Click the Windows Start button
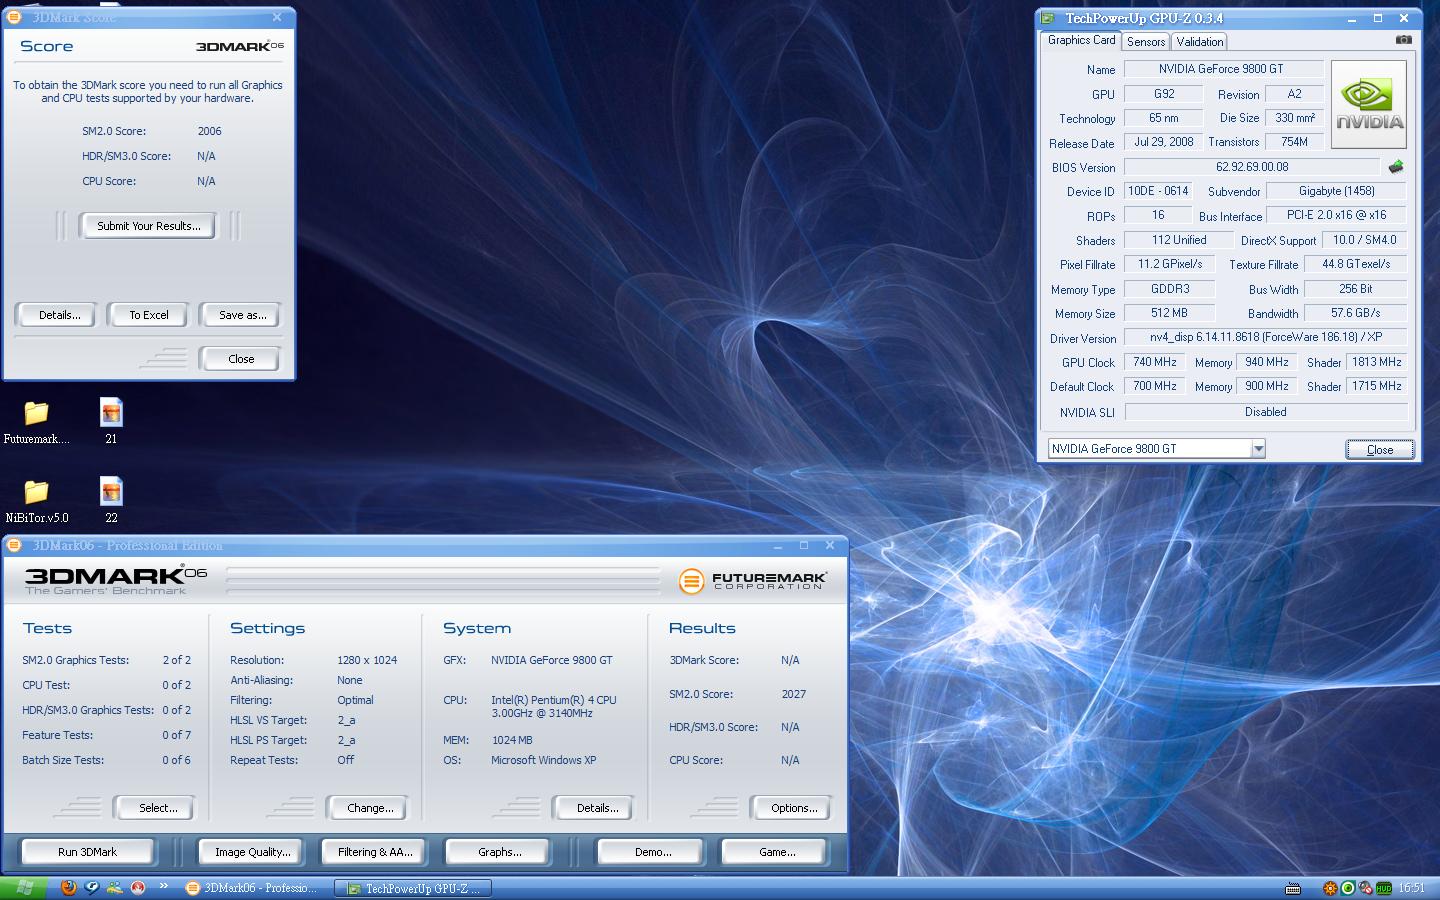 23,888
